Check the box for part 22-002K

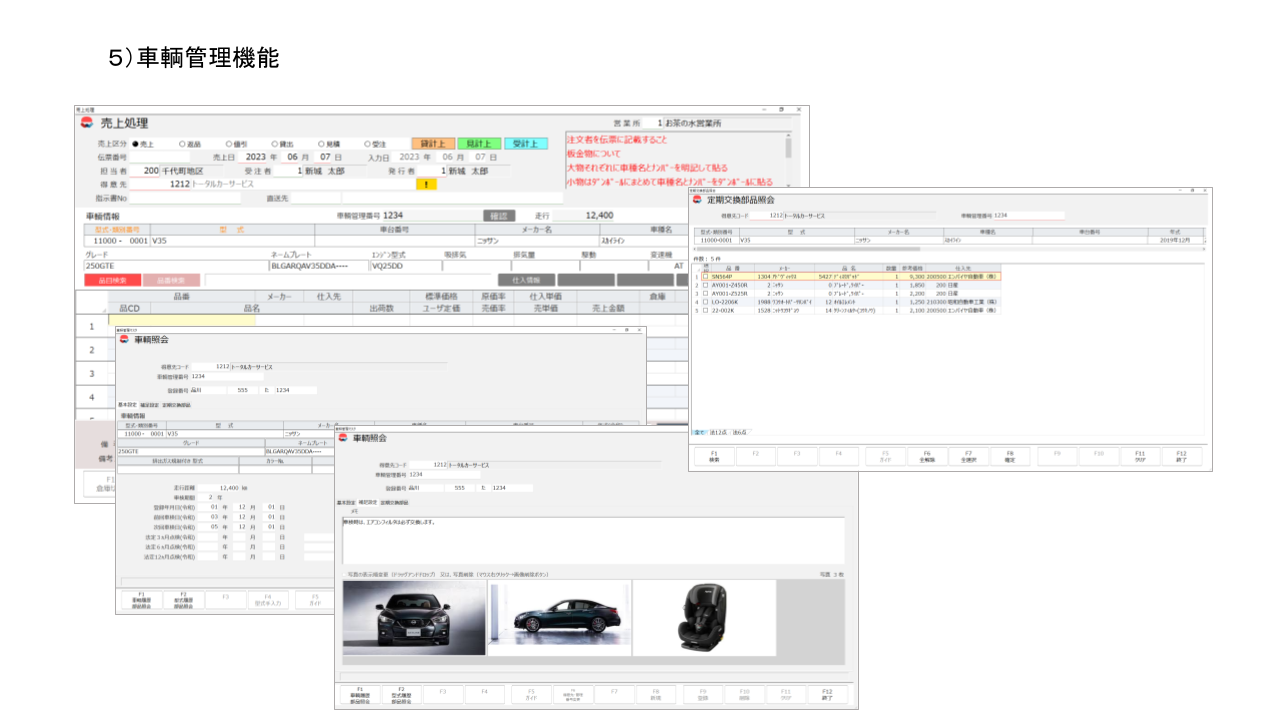705,310
